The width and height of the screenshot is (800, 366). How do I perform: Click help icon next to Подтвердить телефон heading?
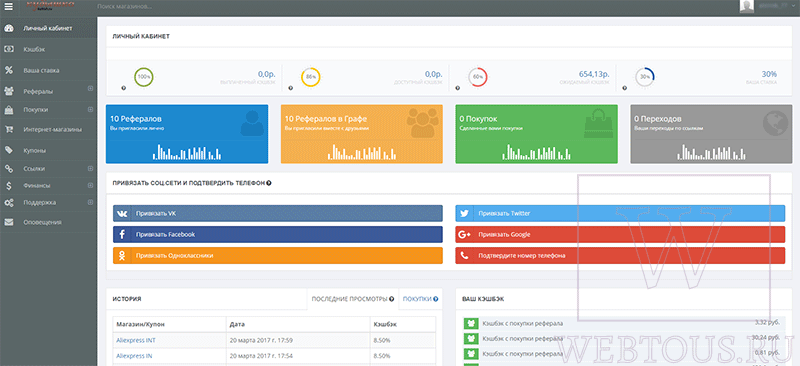[269, 183]
